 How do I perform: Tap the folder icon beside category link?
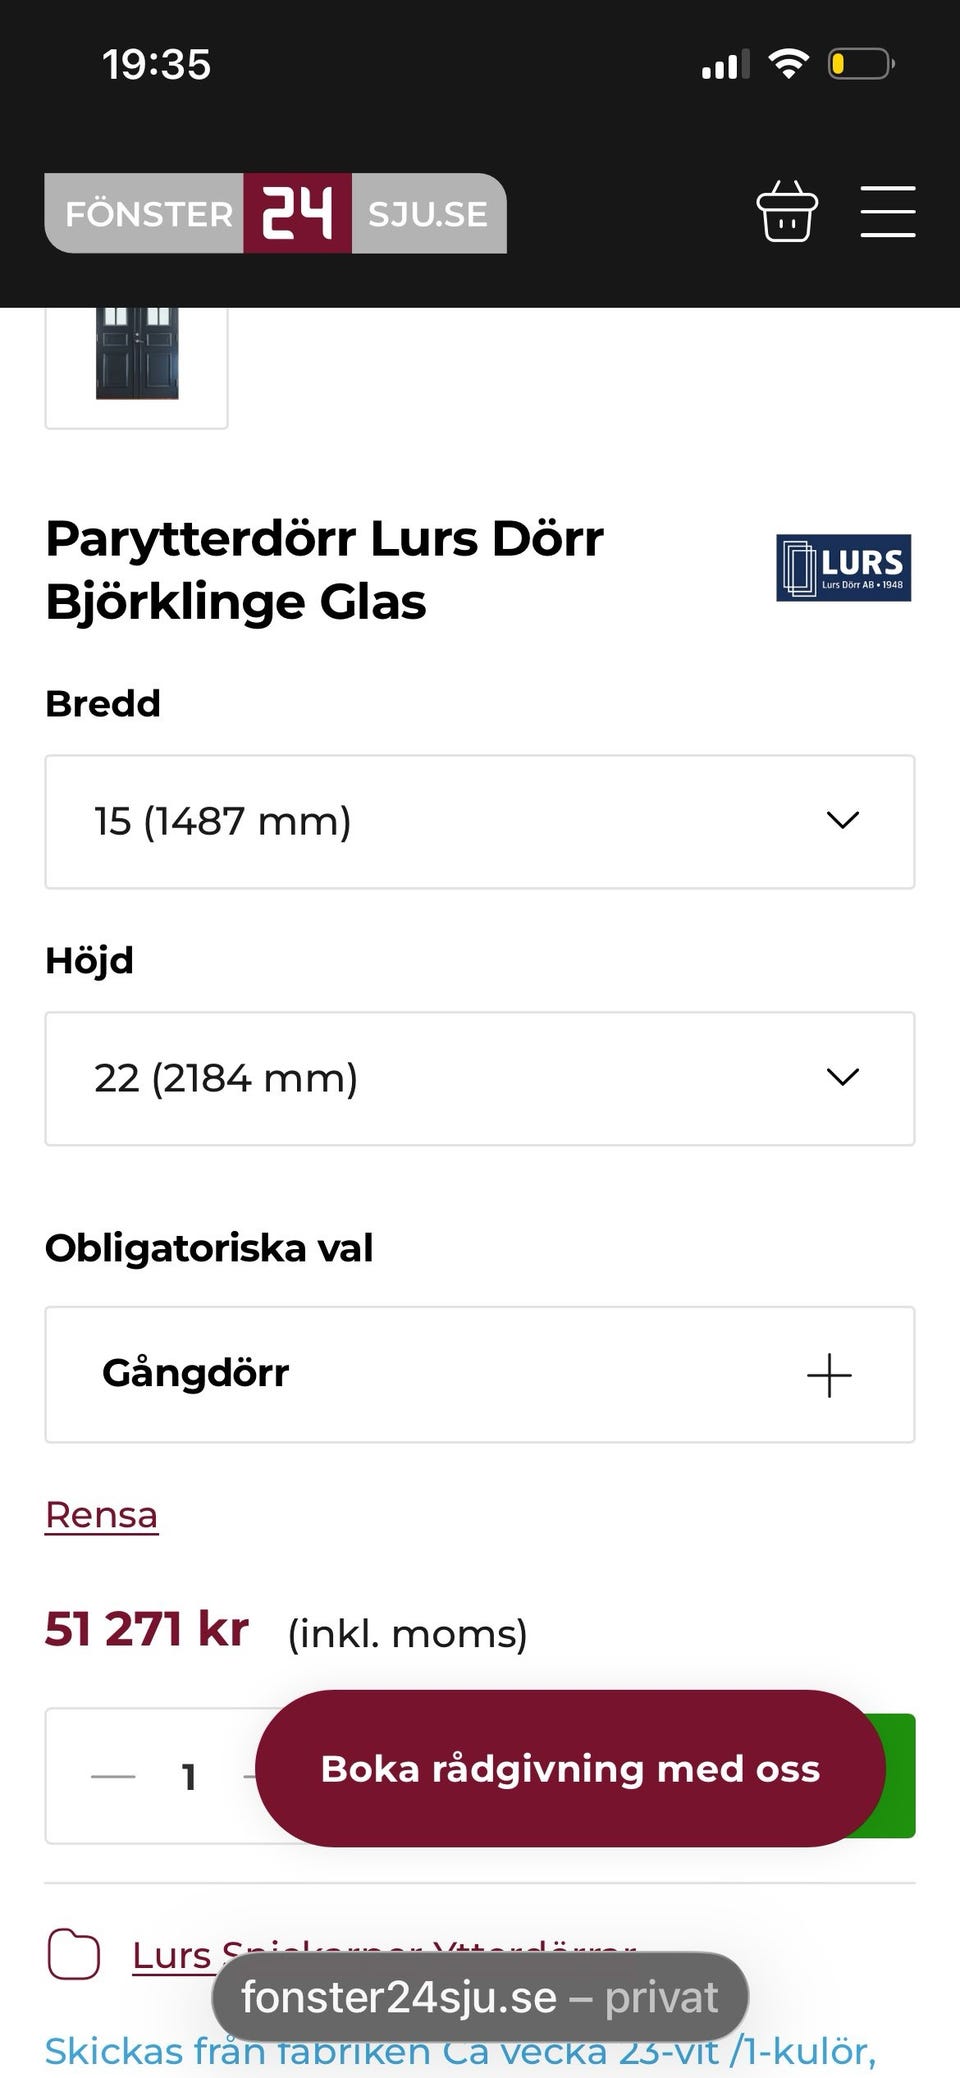74,1953
